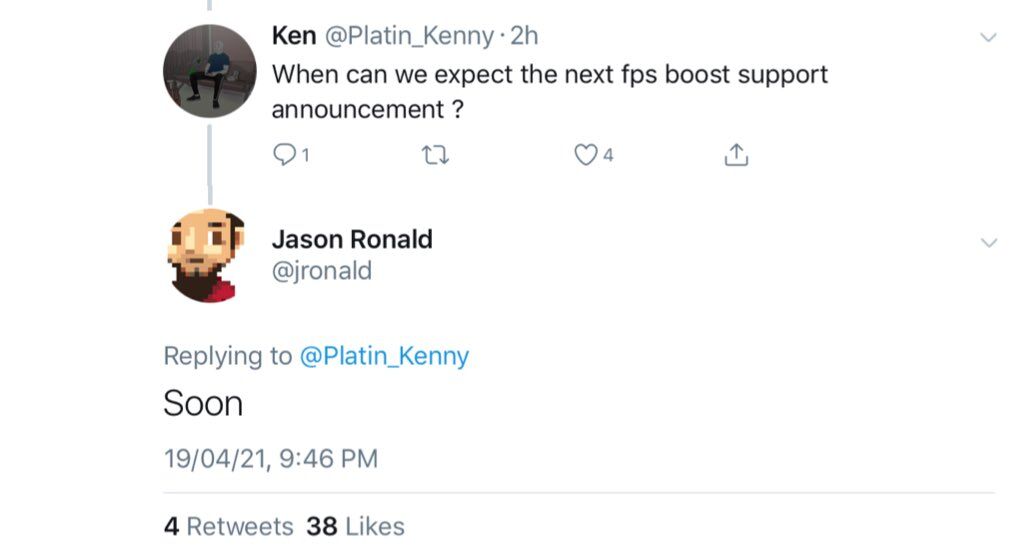Click the 19/04/21, 9:46 PM timestamp
This screenshot has height=555, width=1024.
(270, 459)
